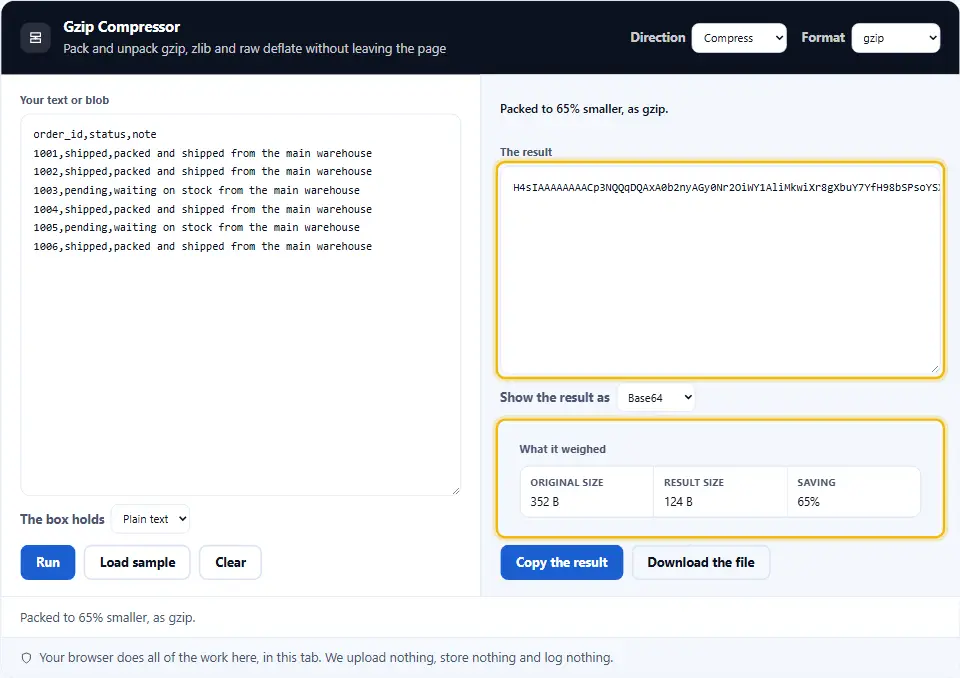Click the bottom status bar 'Packed to 65% smaller' text
Image resolution: width=960 pixels, height=678 pixels.
108,617
